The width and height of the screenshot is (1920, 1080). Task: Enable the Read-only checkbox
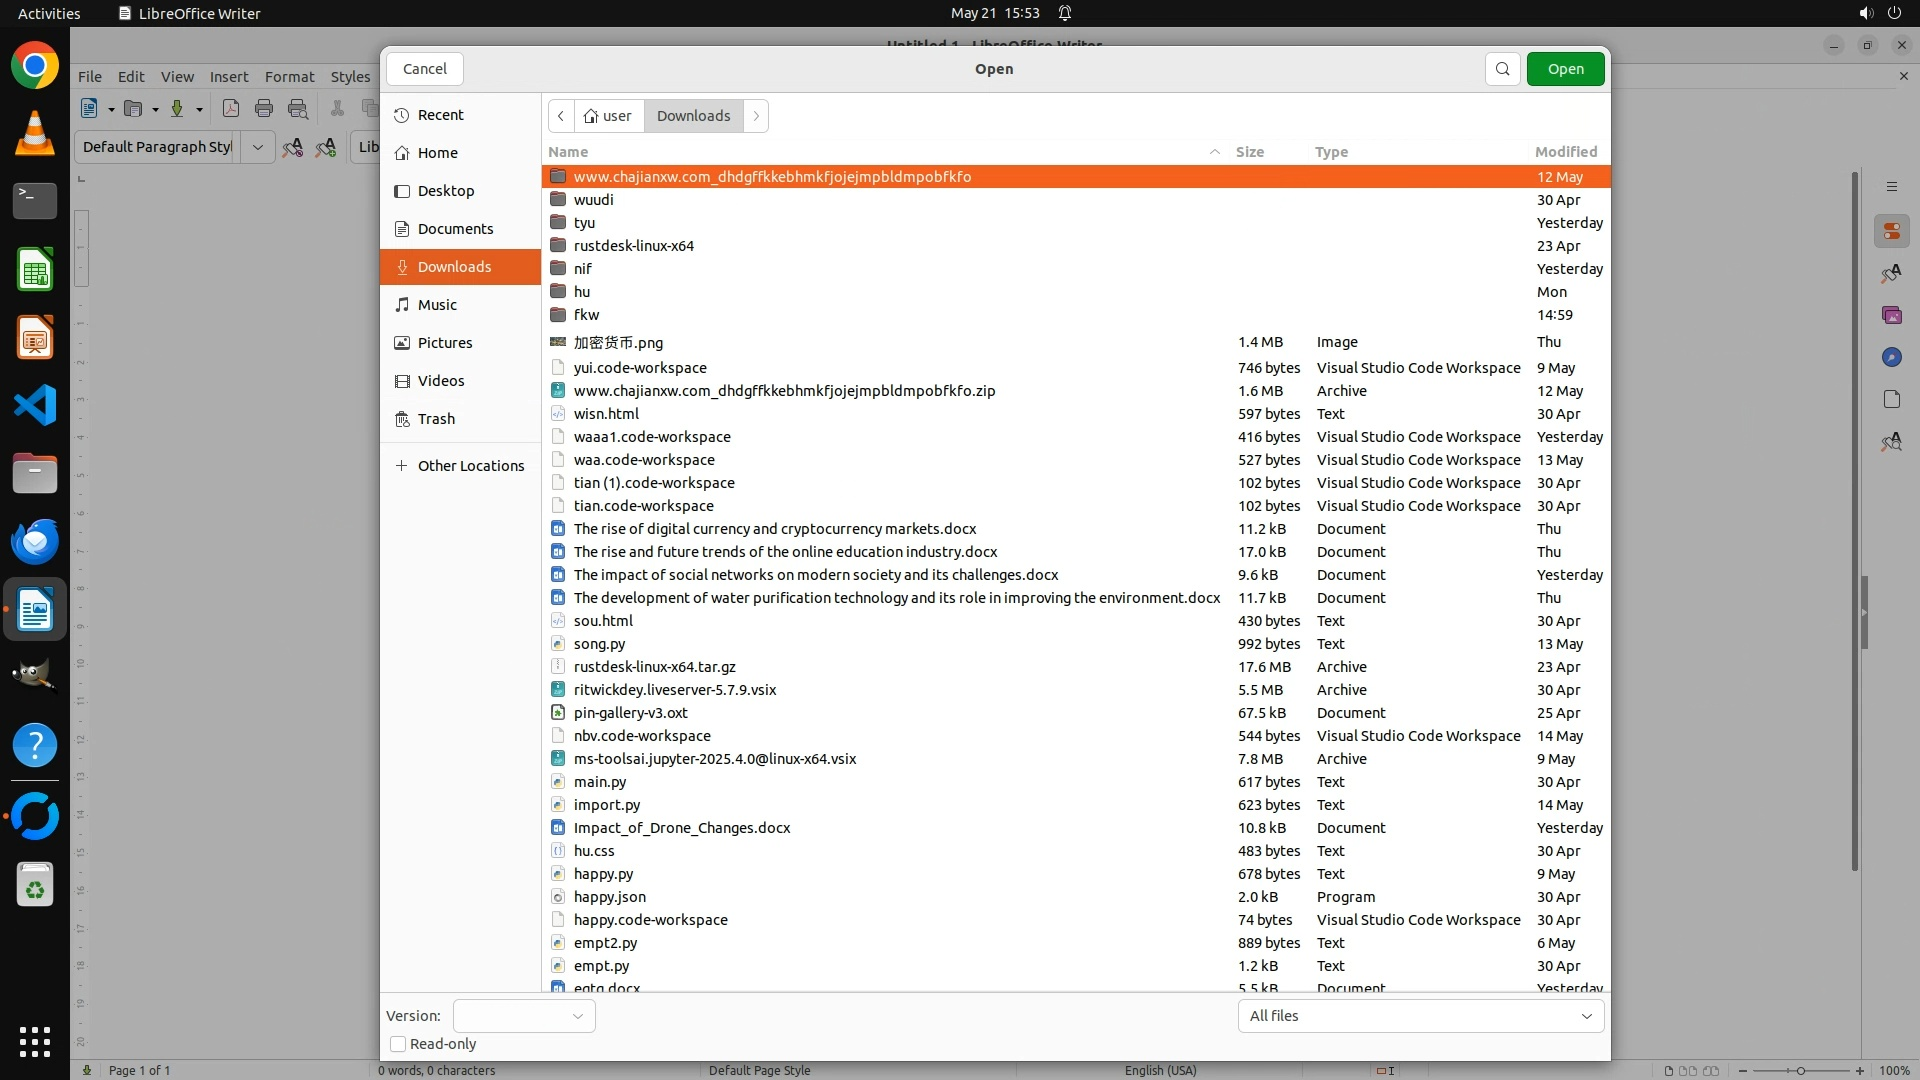398,1044
